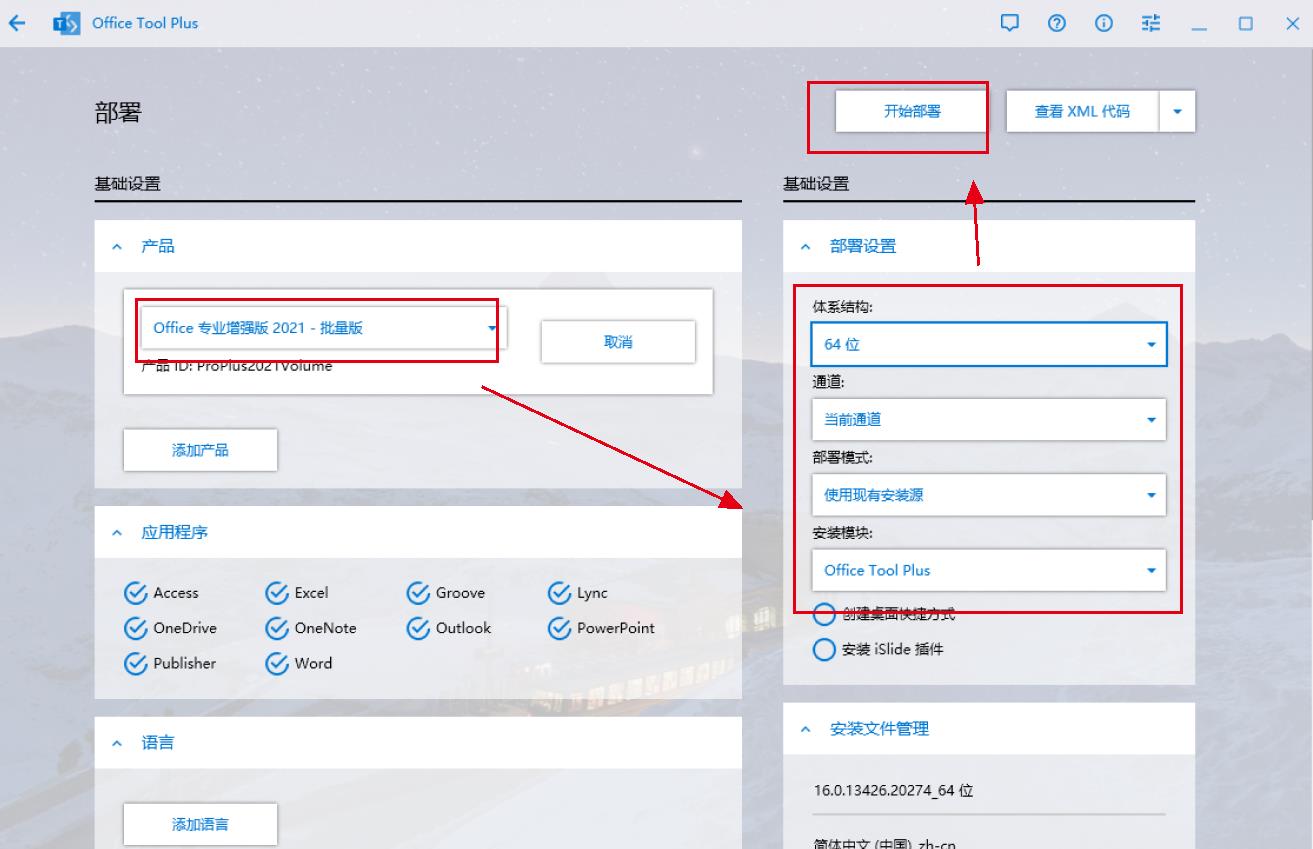Click the 添加产品 button

coord(200,450)
